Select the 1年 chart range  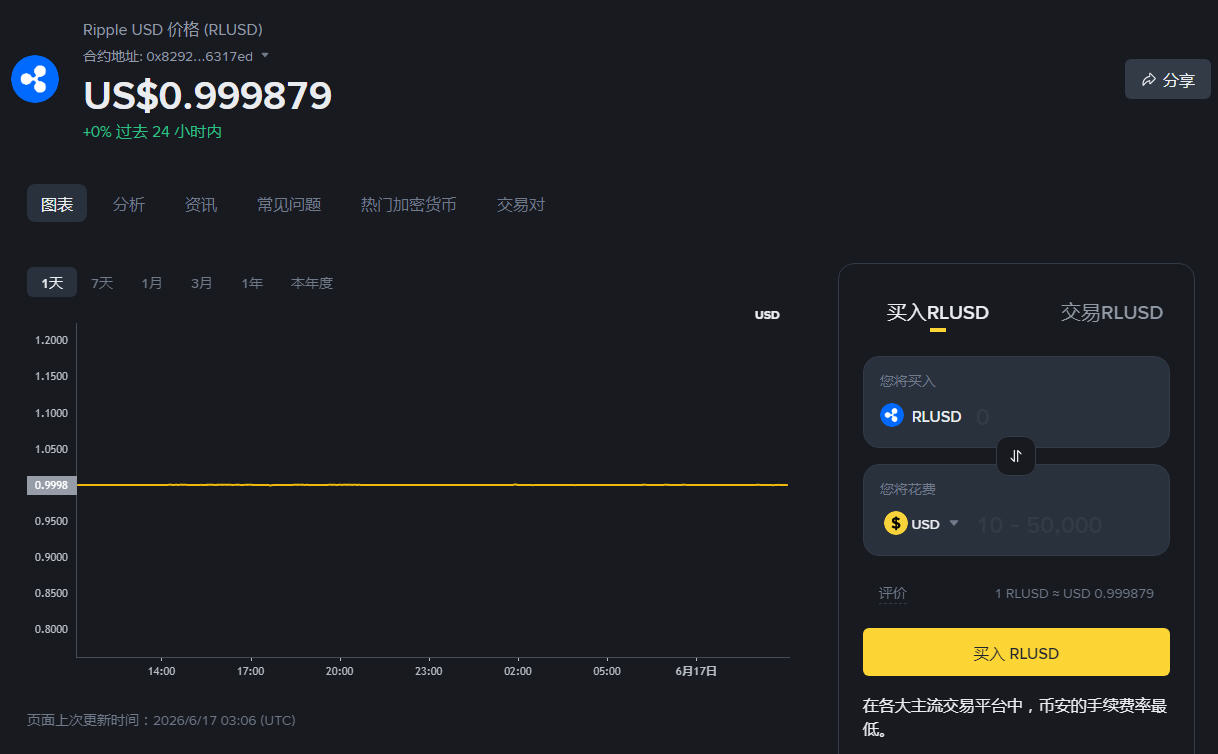252,283
